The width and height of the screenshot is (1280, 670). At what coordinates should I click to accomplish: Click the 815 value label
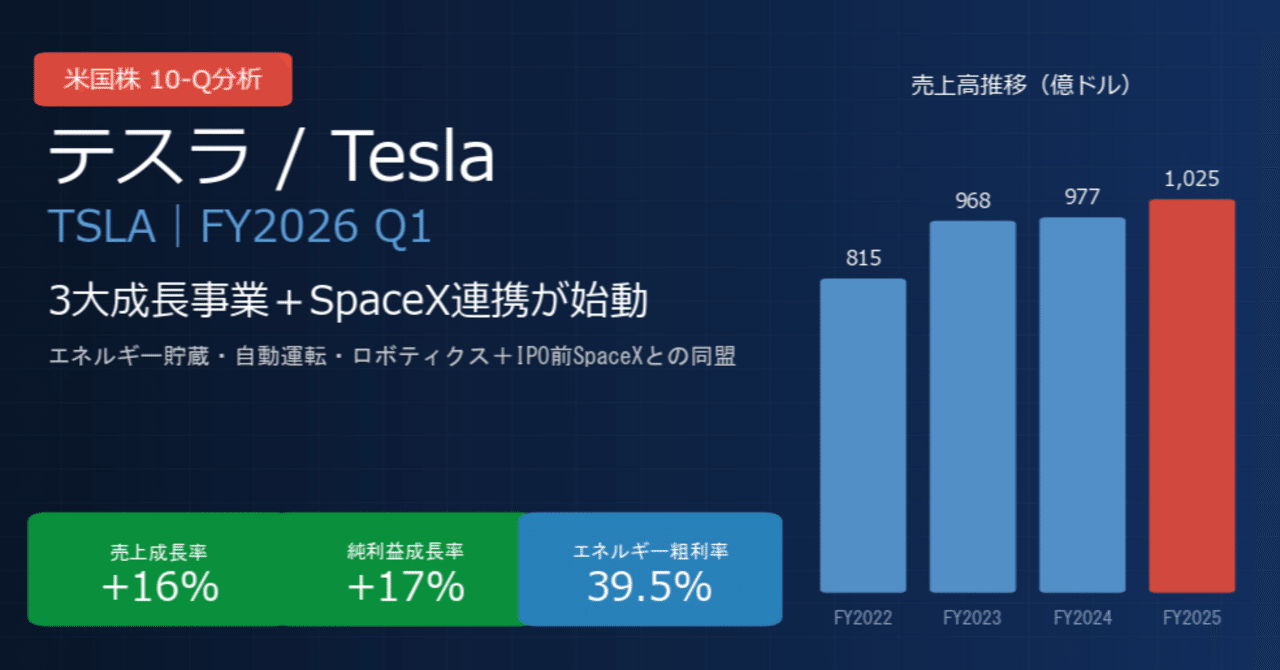click(863, 258)
